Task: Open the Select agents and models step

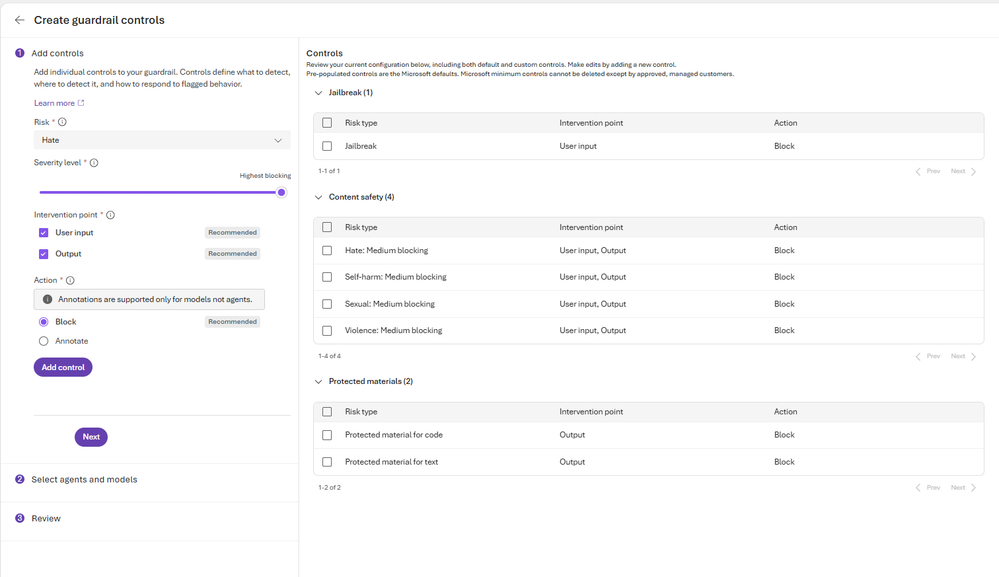Action: (84, 480)
